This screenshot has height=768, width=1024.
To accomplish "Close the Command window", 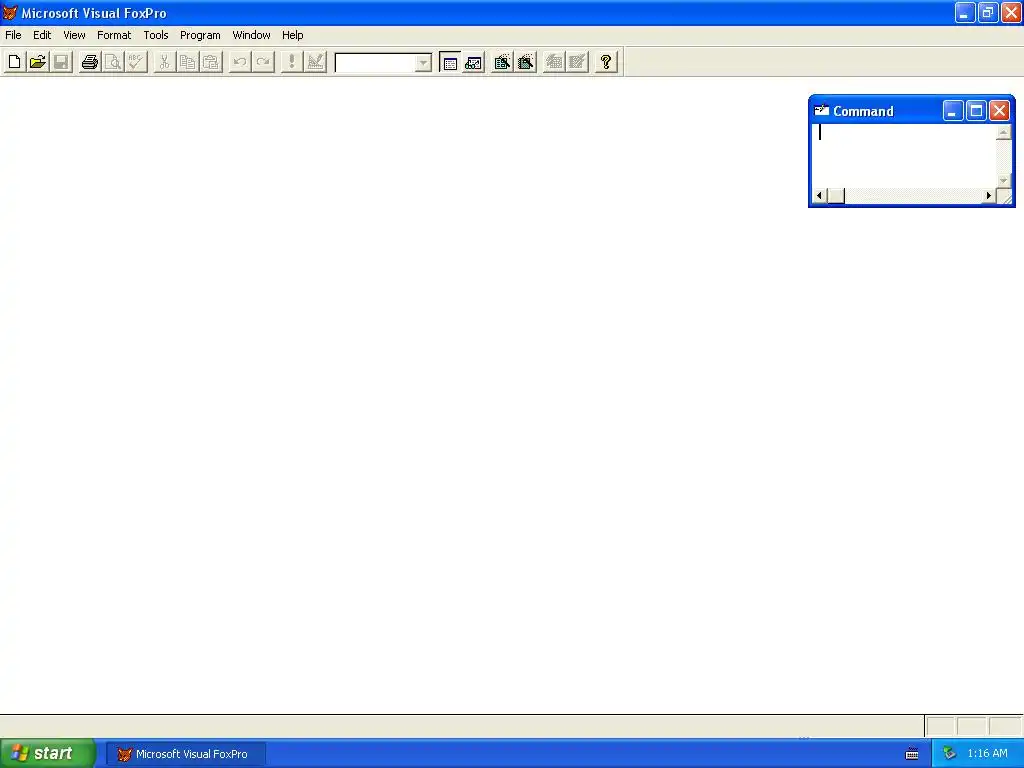I will coord(999,111).
